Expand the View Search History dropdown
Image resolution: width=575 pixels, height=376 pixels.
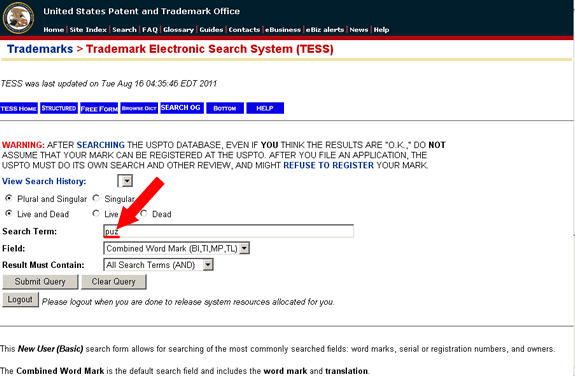pyautogui.click(x=125, y=181)
